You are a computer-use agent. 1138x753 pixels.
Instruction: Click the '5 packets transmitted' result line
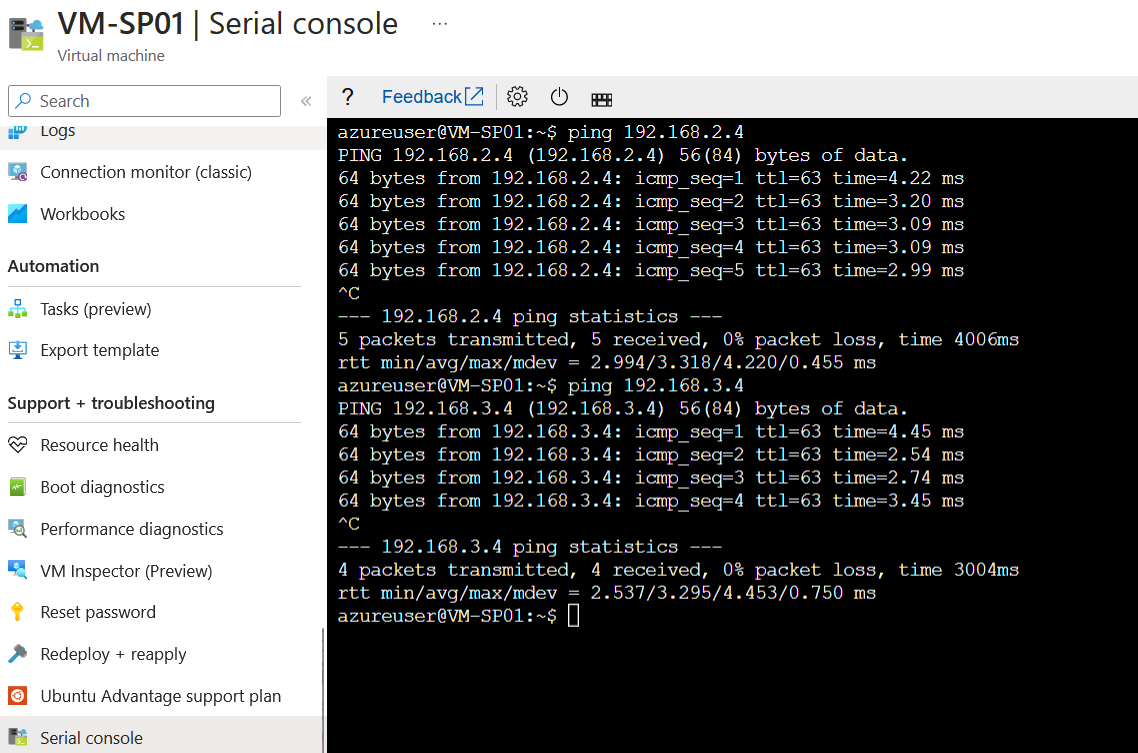pos(679,340)
